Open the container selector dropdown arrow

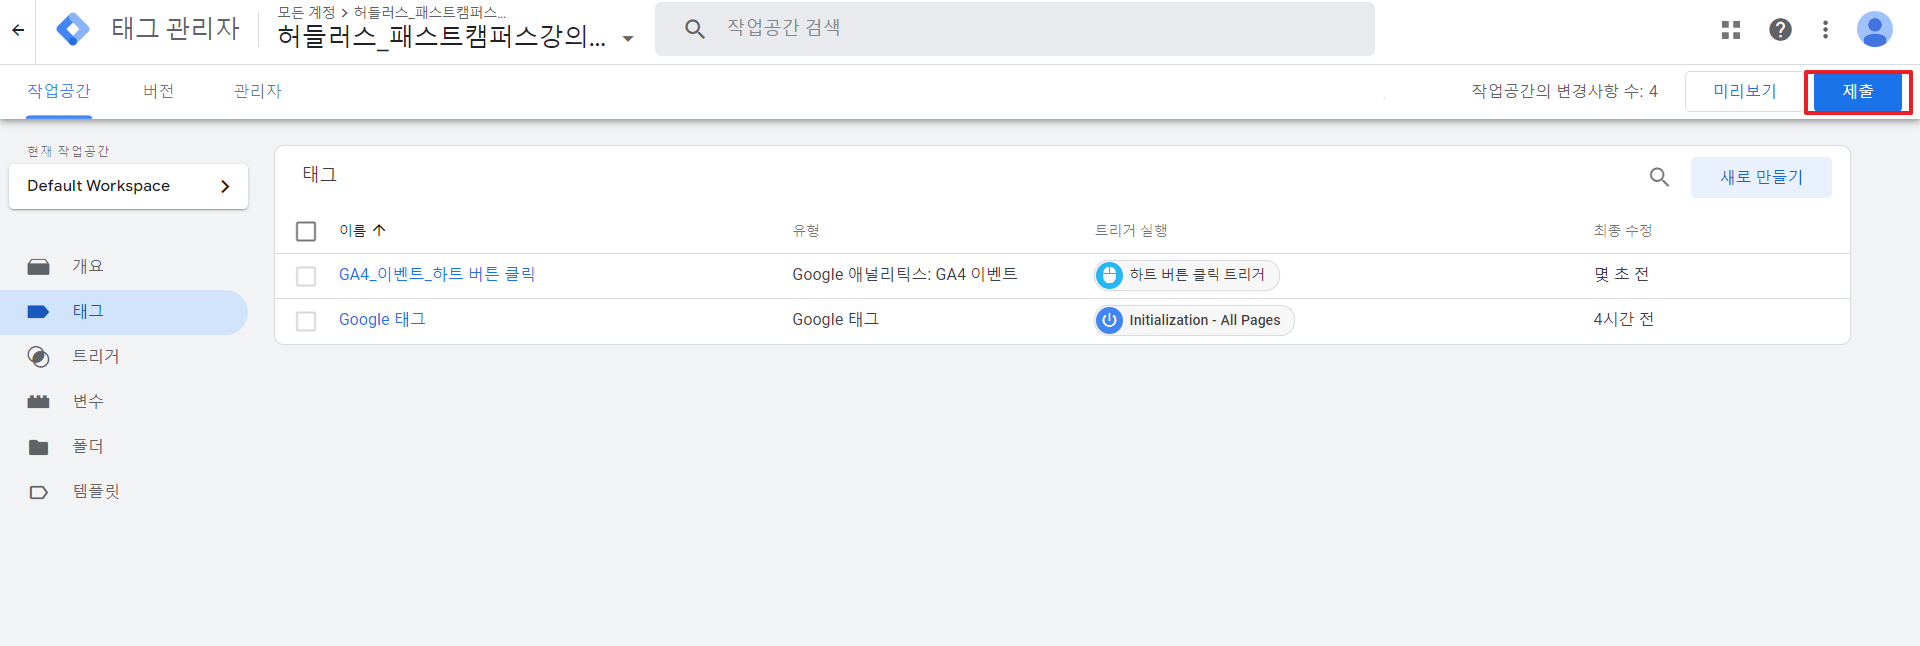point(628,39)
